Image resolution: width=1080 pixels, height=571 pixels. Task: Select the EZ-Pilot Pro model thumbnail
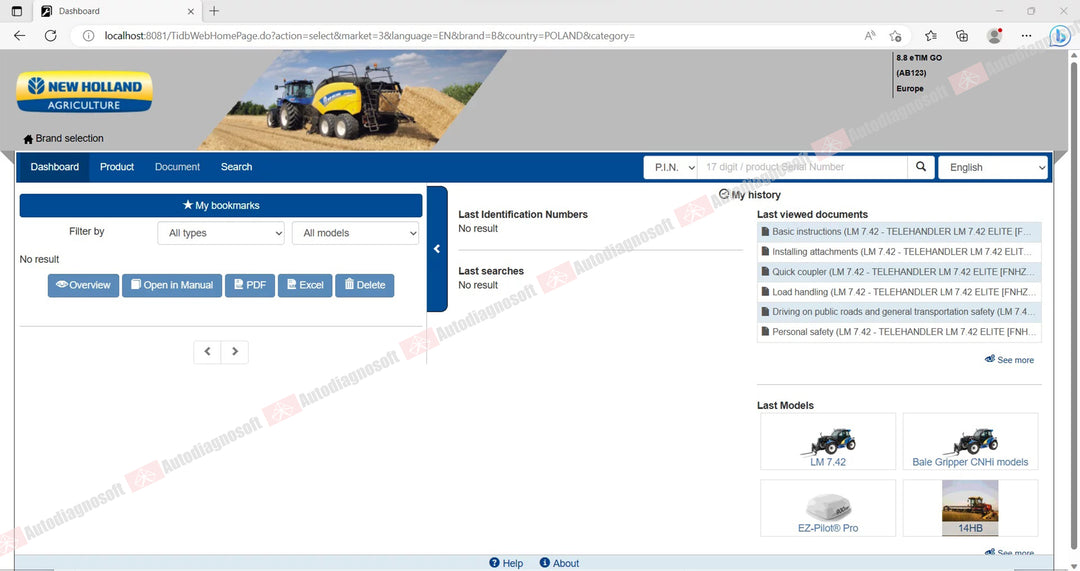coord(828,508)
